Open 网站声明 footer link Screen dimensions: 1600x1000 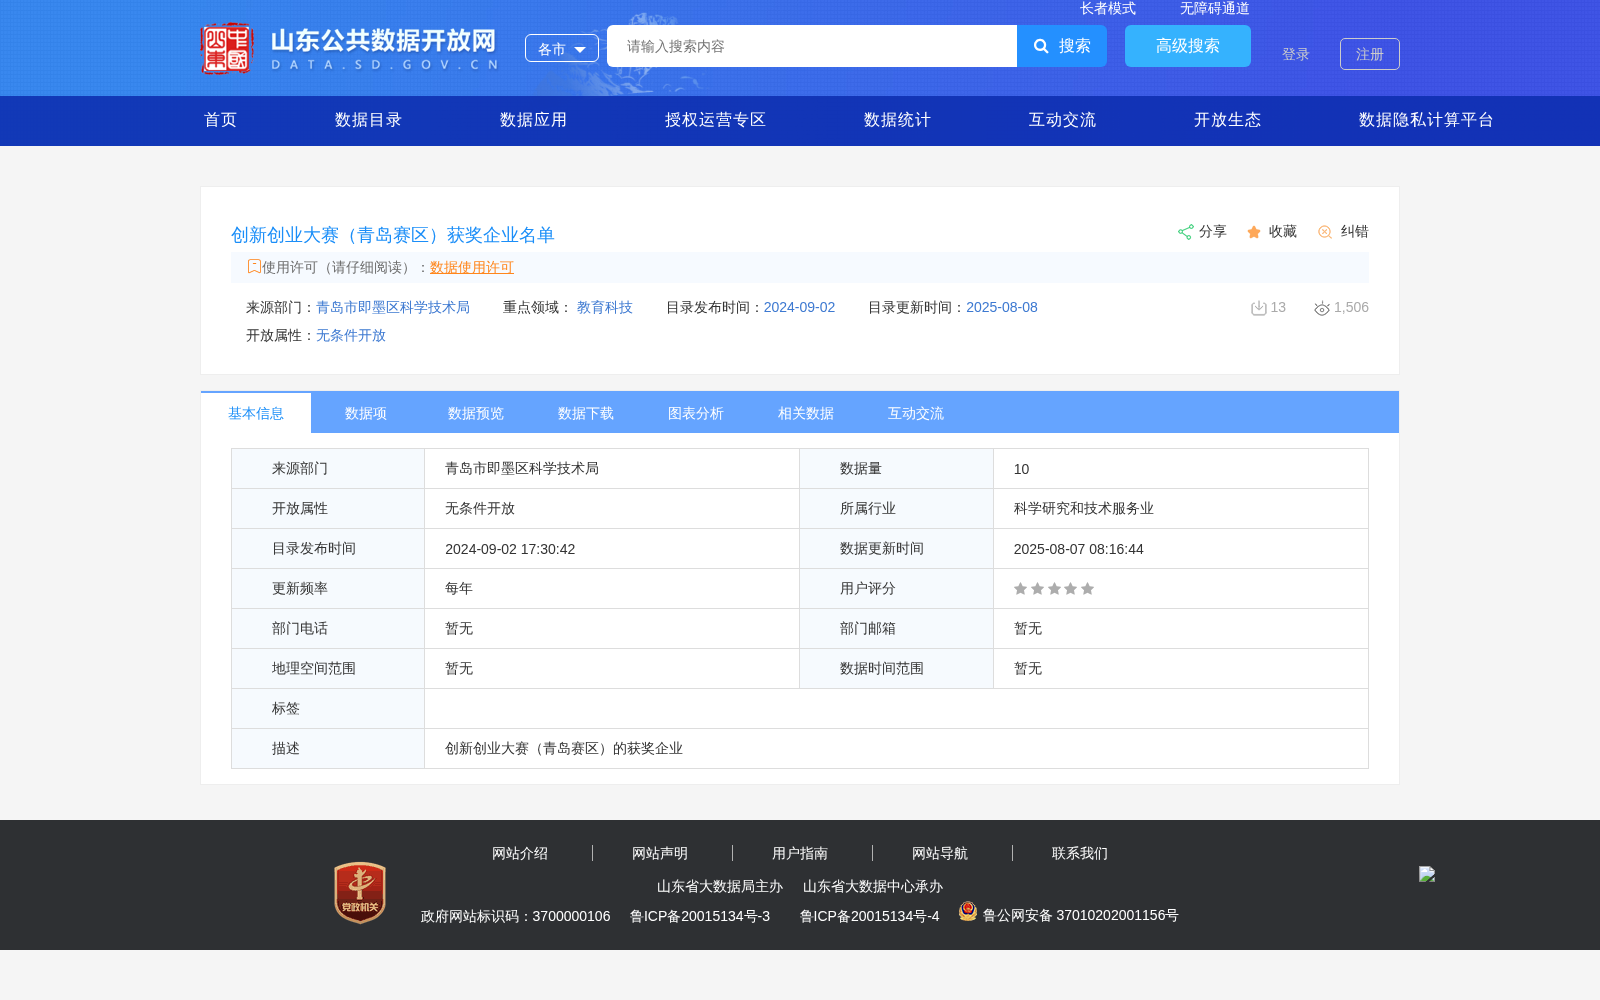660,853
